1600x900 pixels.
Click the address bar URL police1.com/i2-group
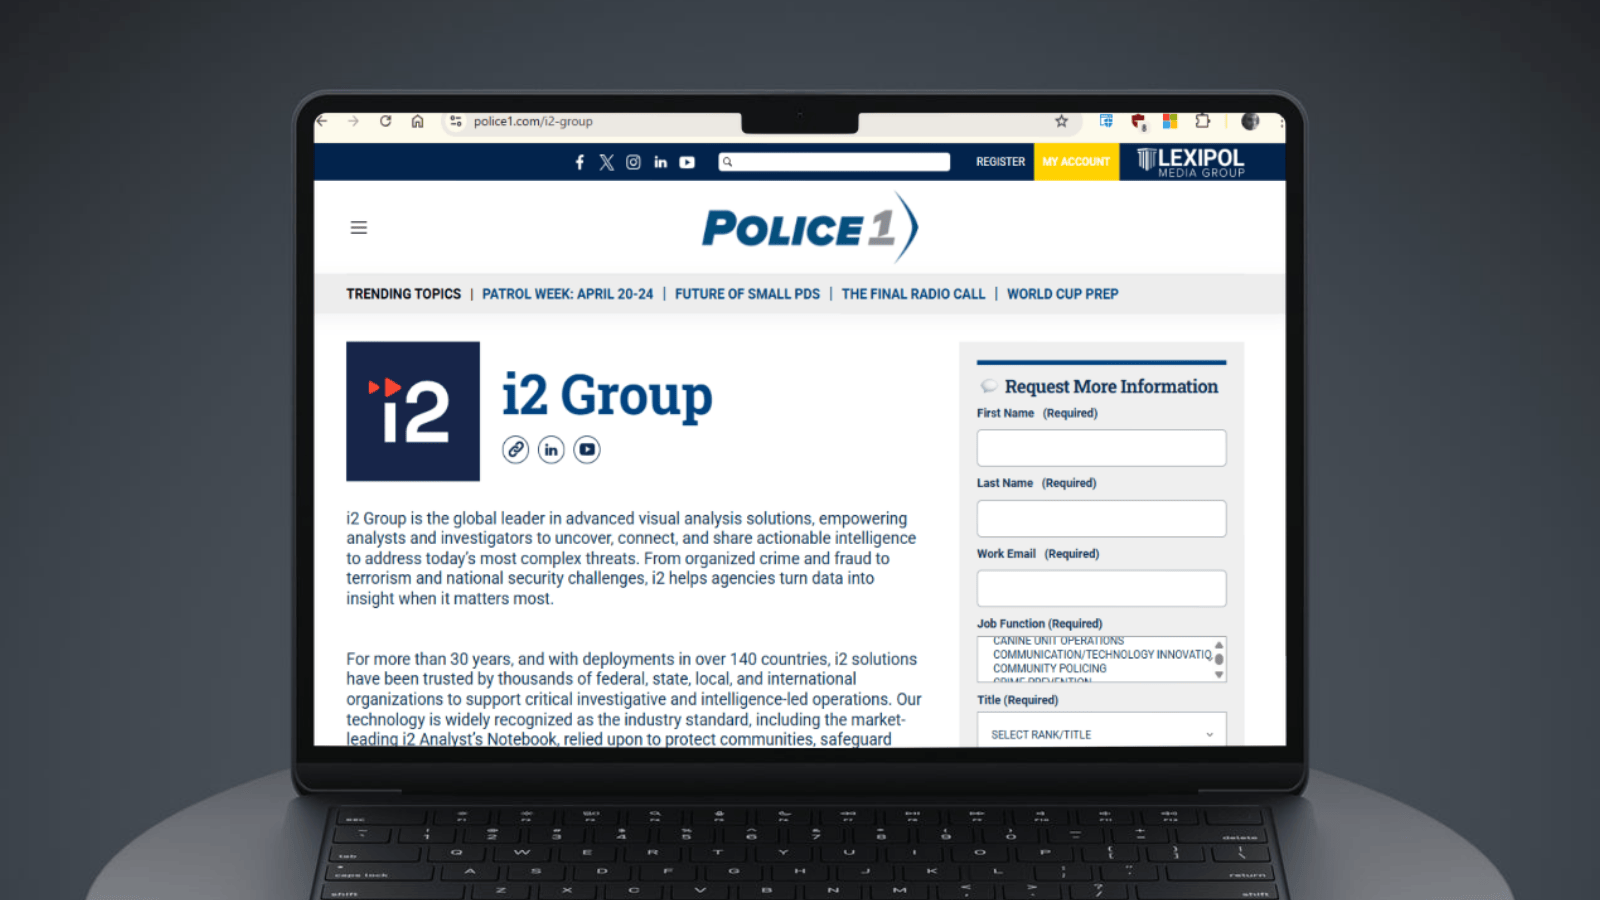tap(533, 121)
